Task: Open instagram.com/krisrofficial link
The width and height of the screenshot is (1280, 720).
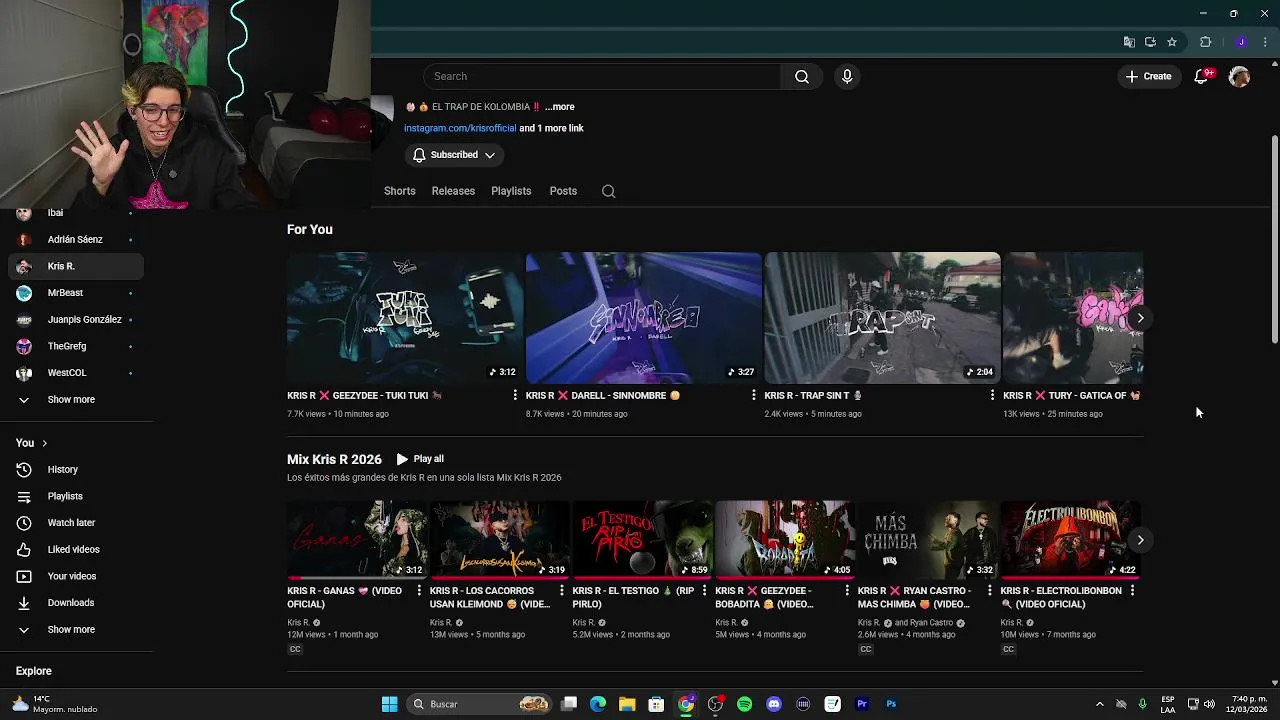Action: [x=460, y=128]
